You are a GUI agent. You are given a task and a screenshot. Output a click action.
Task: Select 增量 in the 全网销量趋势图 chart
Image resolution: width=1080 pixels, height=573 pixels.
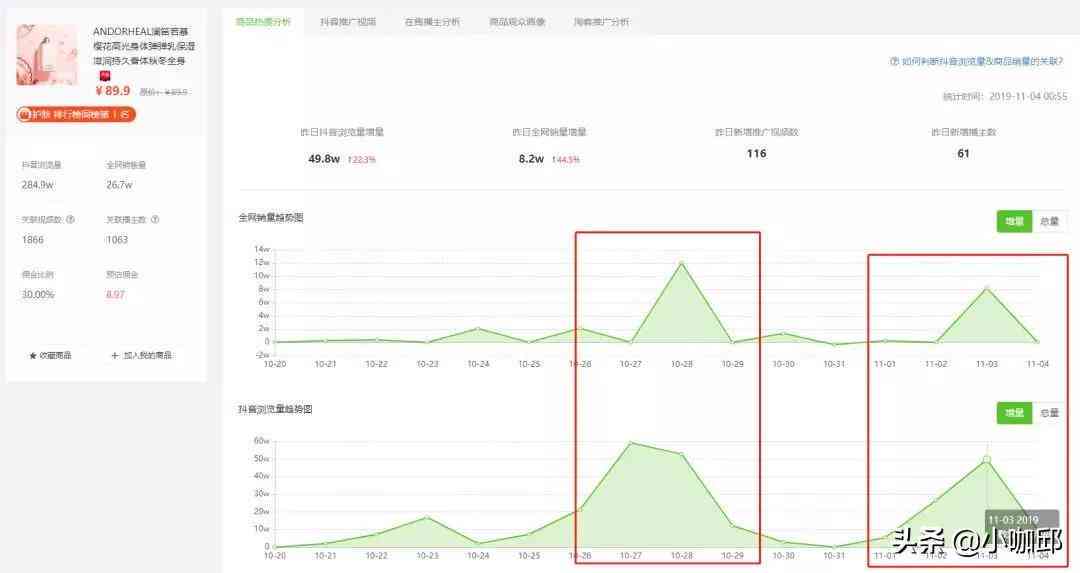(x=1014, y=222)
